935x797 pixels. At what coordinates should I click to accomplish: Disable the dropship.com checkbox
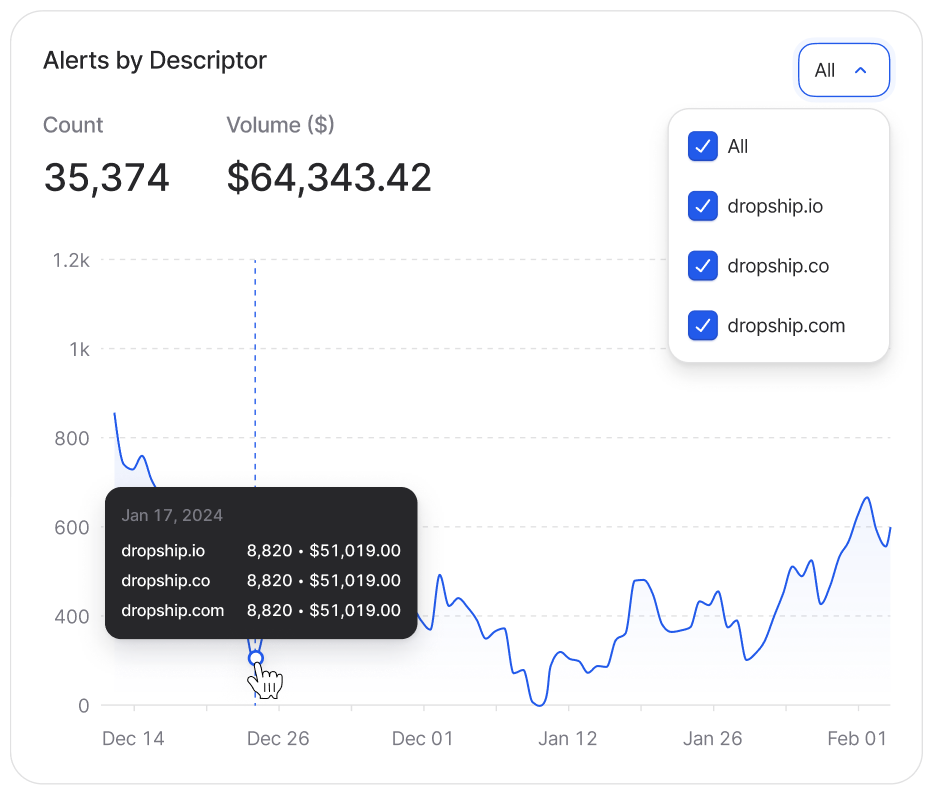click(703, 326)
